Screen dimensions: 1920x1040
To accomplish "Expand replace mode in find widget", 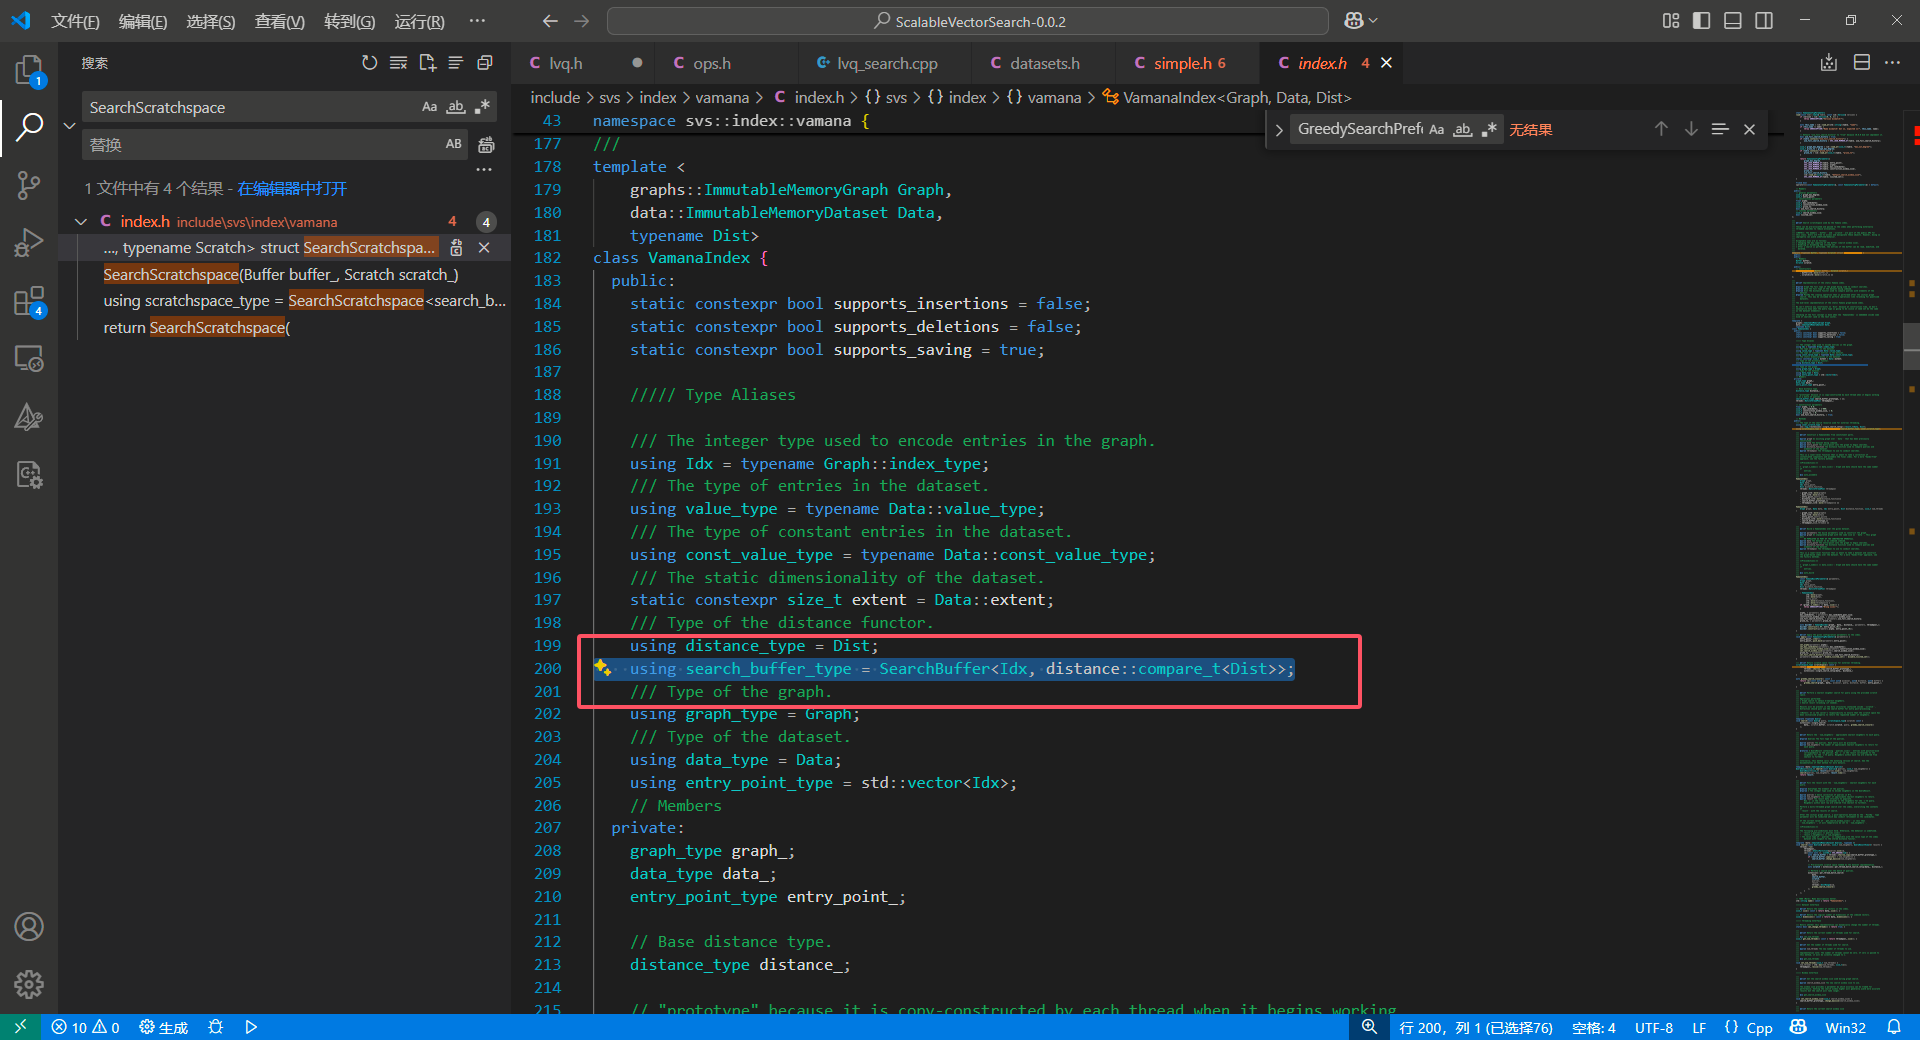I will pyautogui.click(x=1278, y=130).
